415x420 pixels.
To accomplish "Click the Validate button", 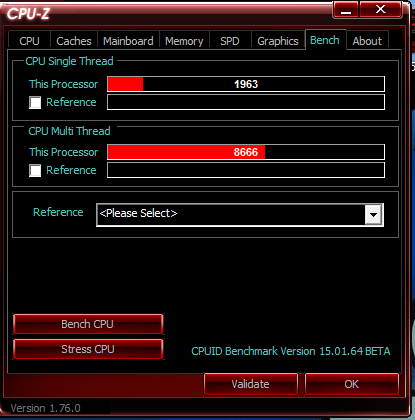I will [251, 384].
